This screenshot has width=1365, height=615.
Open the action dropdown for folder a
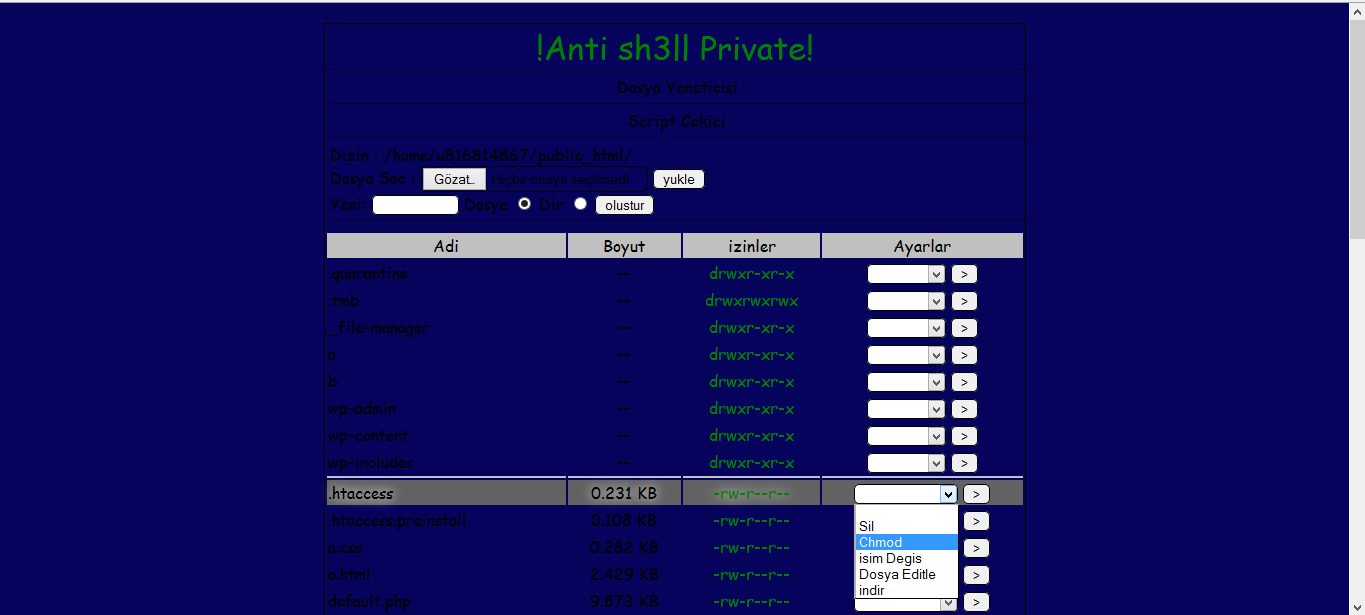tap(906, 355)
